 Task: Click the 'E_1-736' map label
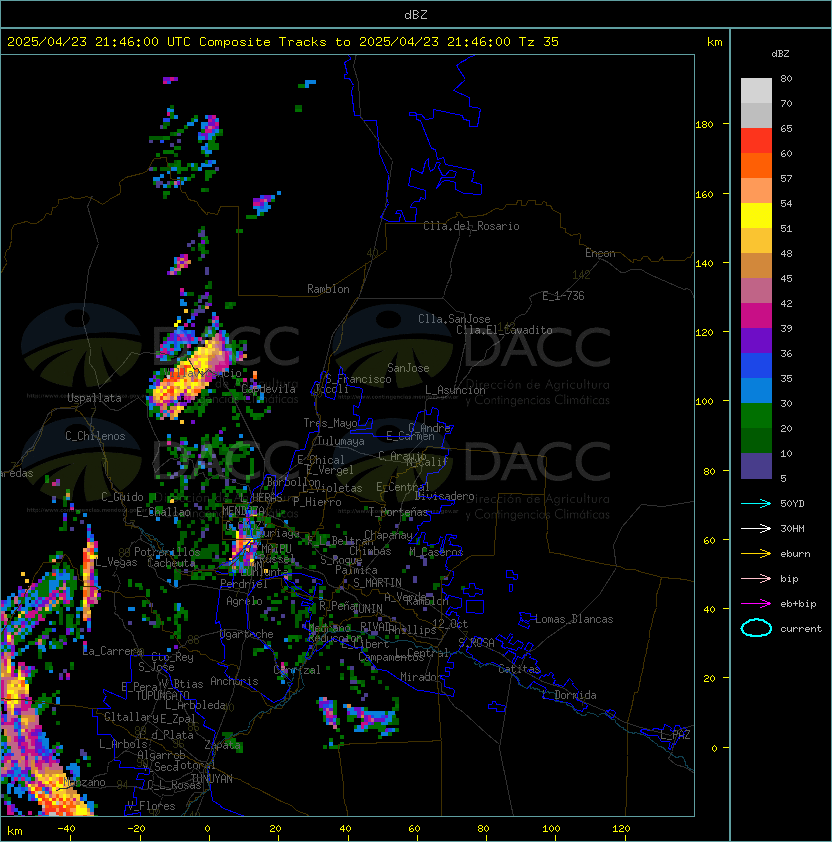(x=563, y=296)
